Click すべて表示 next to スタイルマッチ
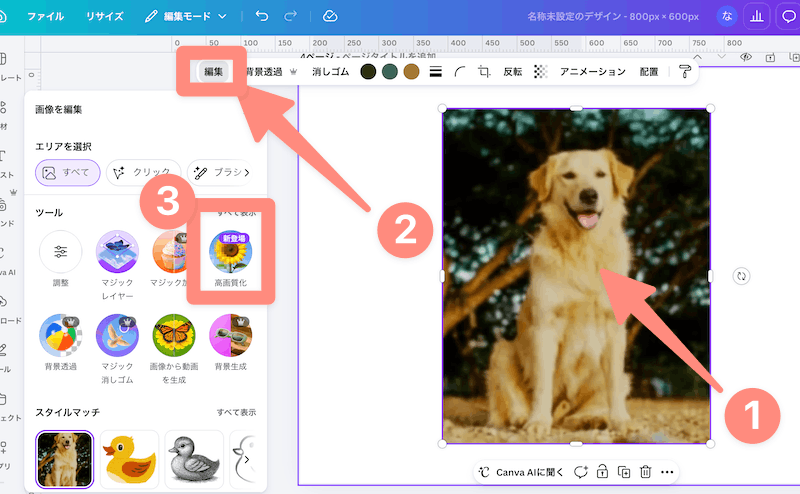This screenshot has width=800, height=494. pos(237,412)
